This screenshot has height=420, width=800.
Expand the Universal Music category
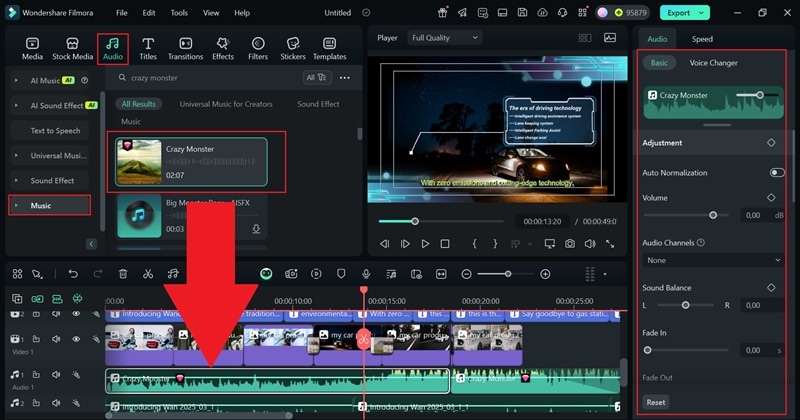pos(16,156)
